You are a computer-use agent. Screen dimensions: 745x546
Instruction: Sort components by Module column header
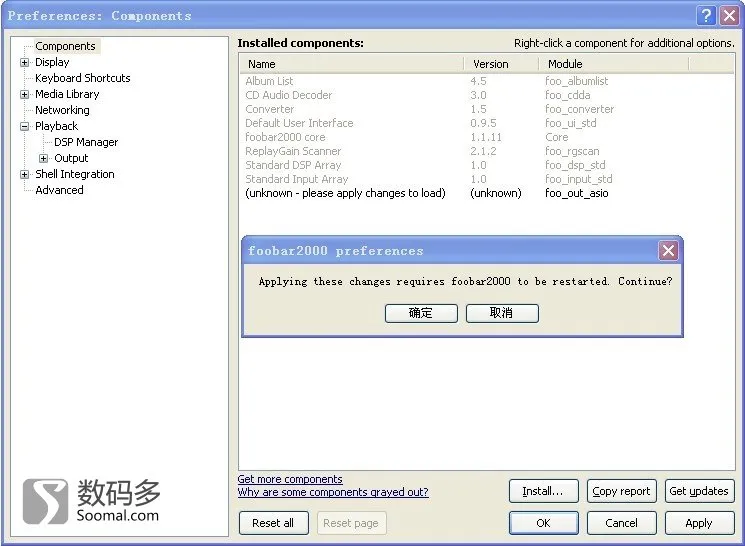pos(613,64)
